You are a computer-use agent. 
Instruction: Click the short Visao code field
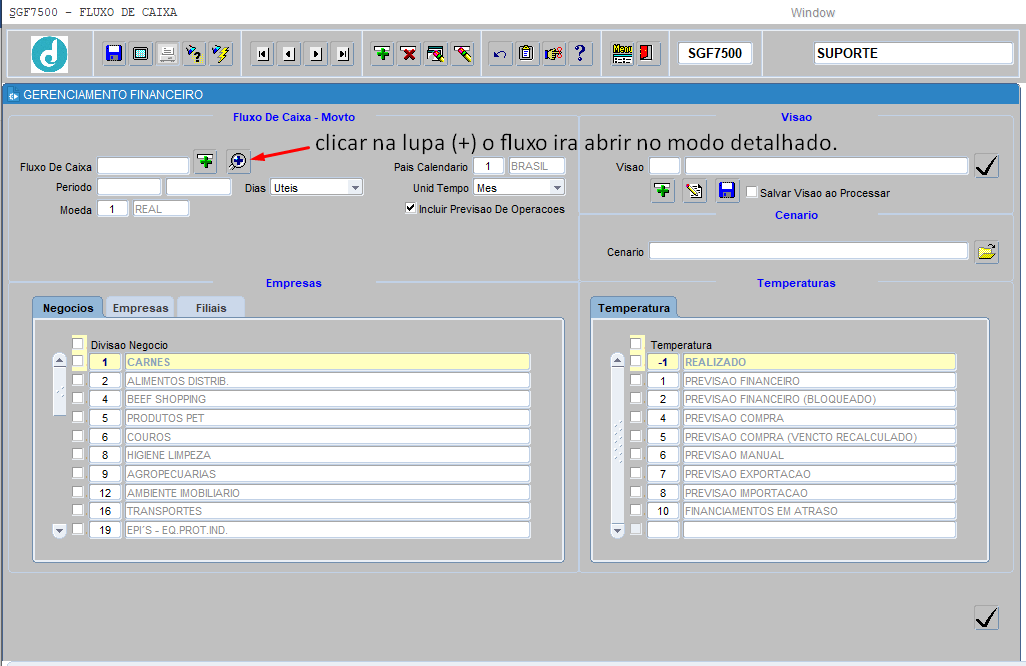coord(664,166)
